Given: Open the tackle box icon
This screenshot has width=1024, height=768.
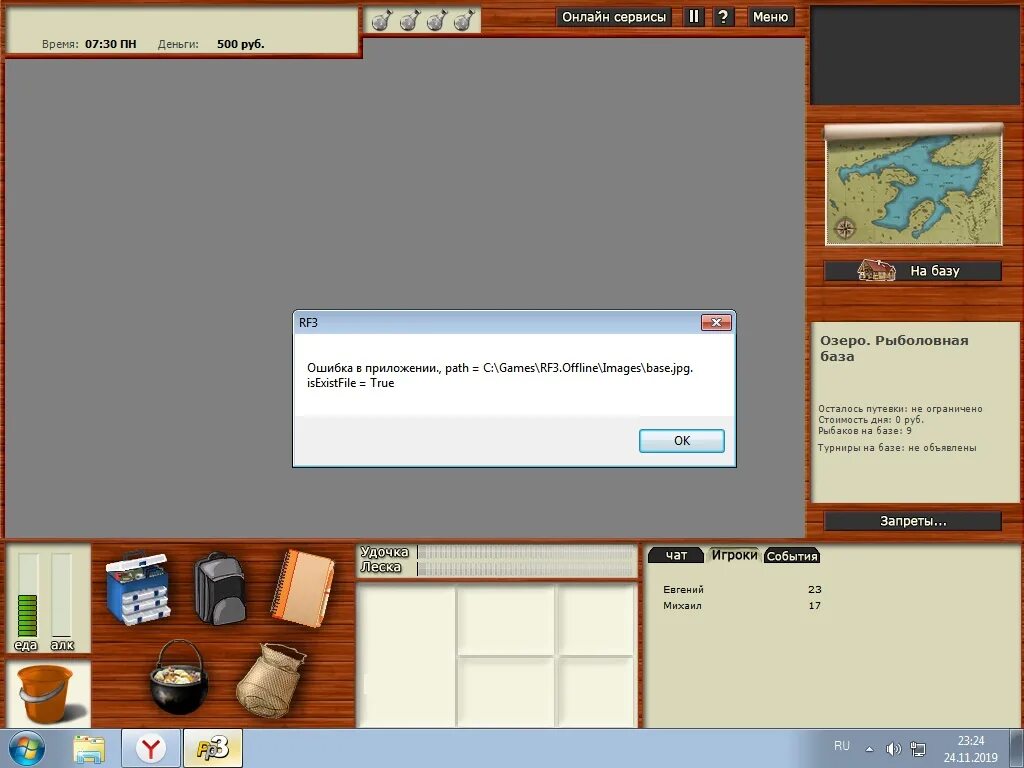Looking at the screenshot, I should [138, 588].
